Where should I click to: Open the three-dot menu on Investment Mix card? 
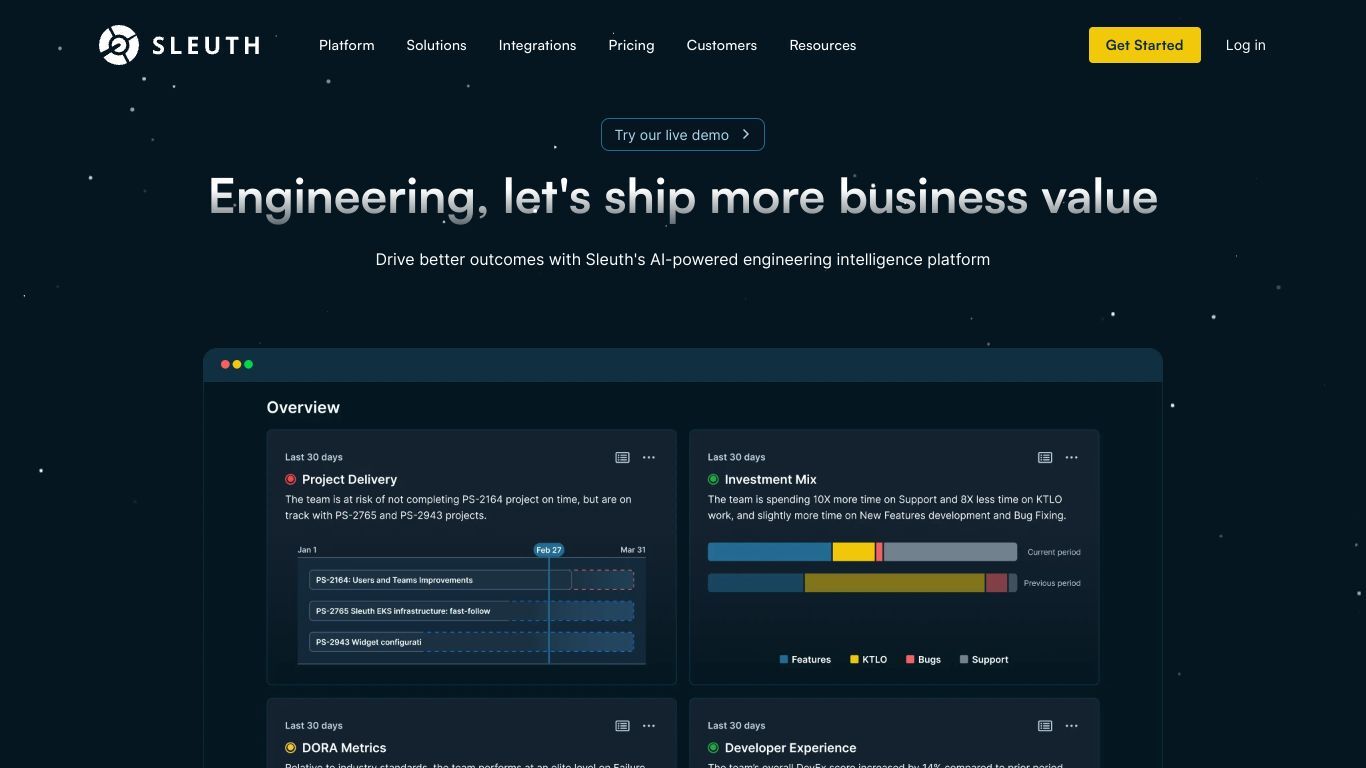pos(1072,457)
